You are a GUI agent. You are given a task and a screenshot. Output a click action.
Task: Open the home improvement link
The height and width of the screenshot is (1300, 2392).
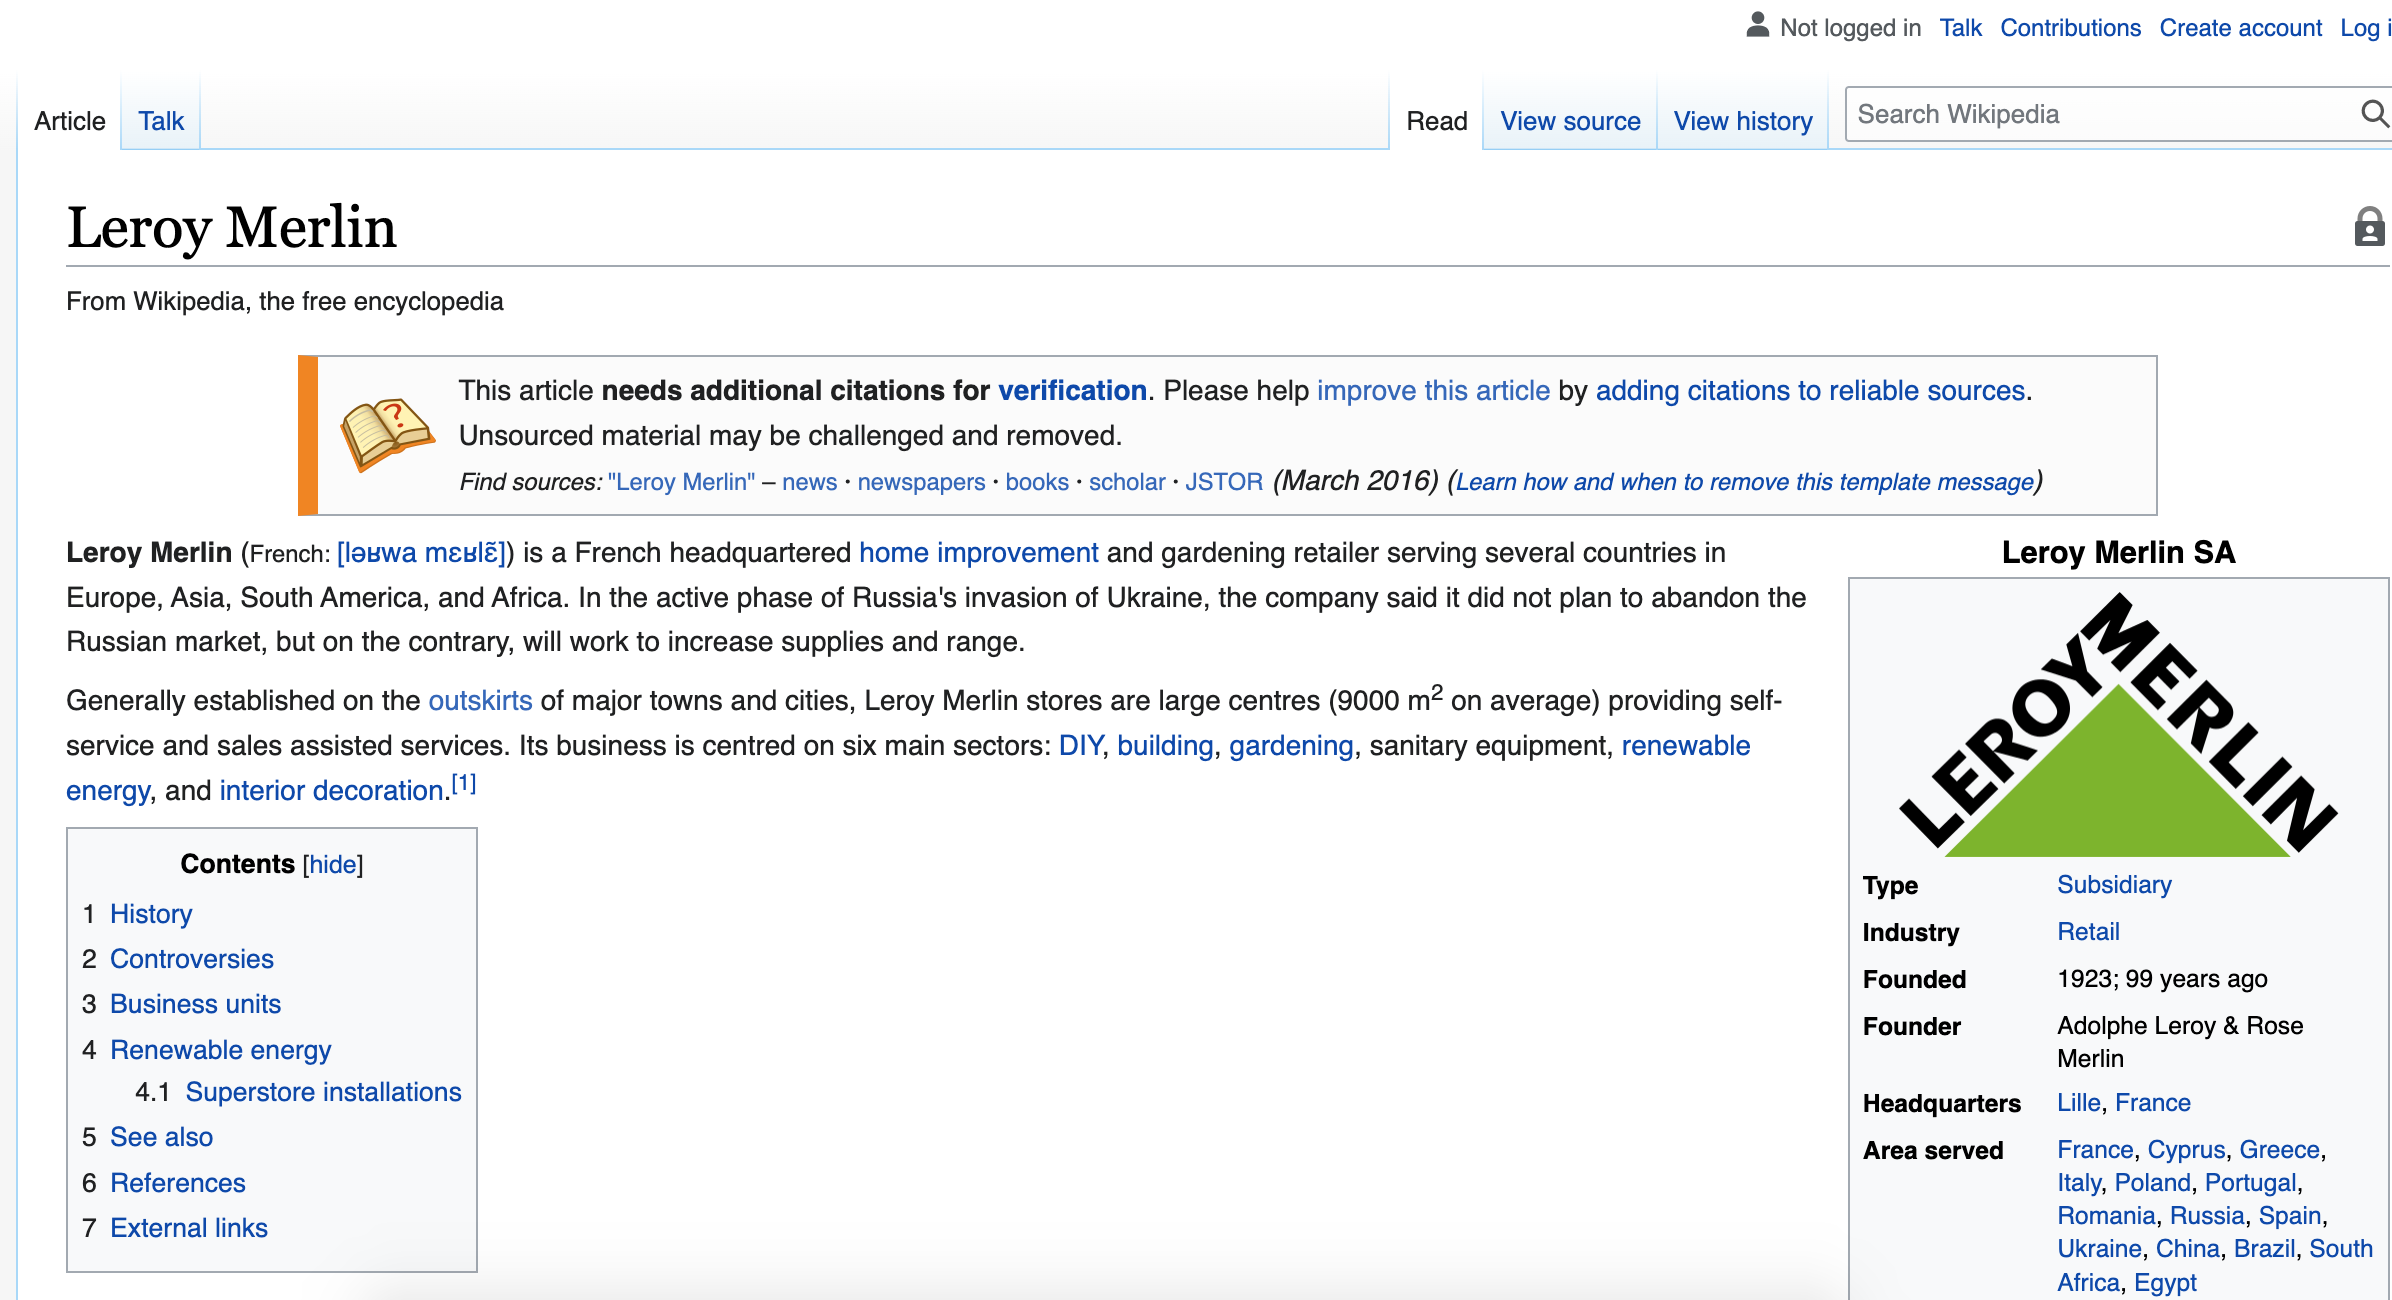(978, 553)
